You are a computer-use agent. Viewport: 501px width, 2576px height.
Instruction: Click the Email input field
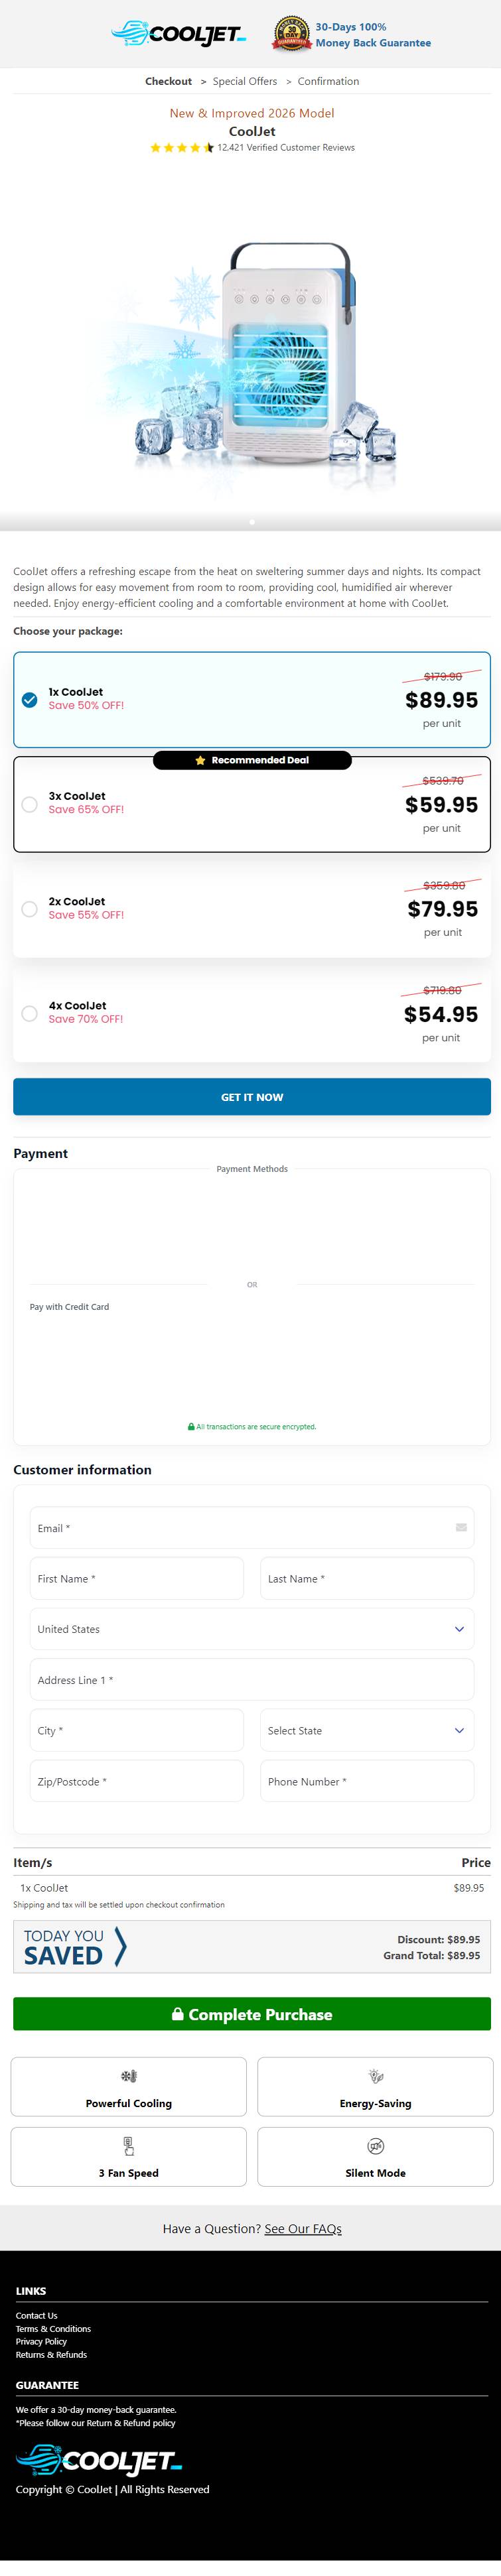click(x=252, y=1527)
